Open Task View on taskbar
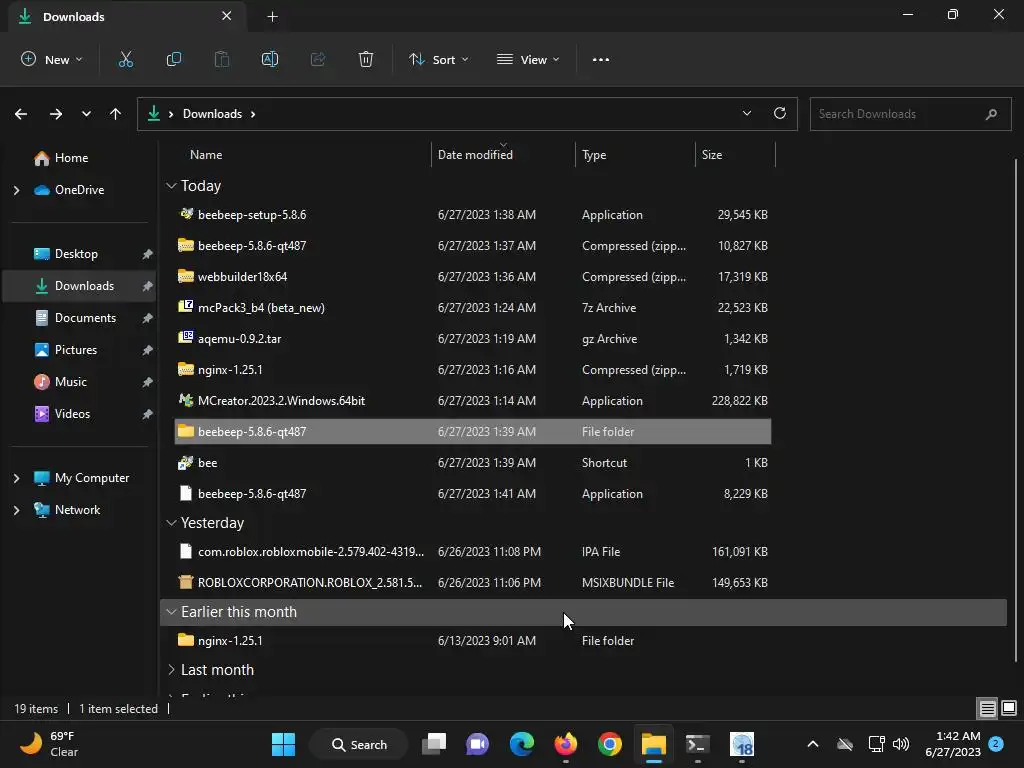 coord(434,744)
